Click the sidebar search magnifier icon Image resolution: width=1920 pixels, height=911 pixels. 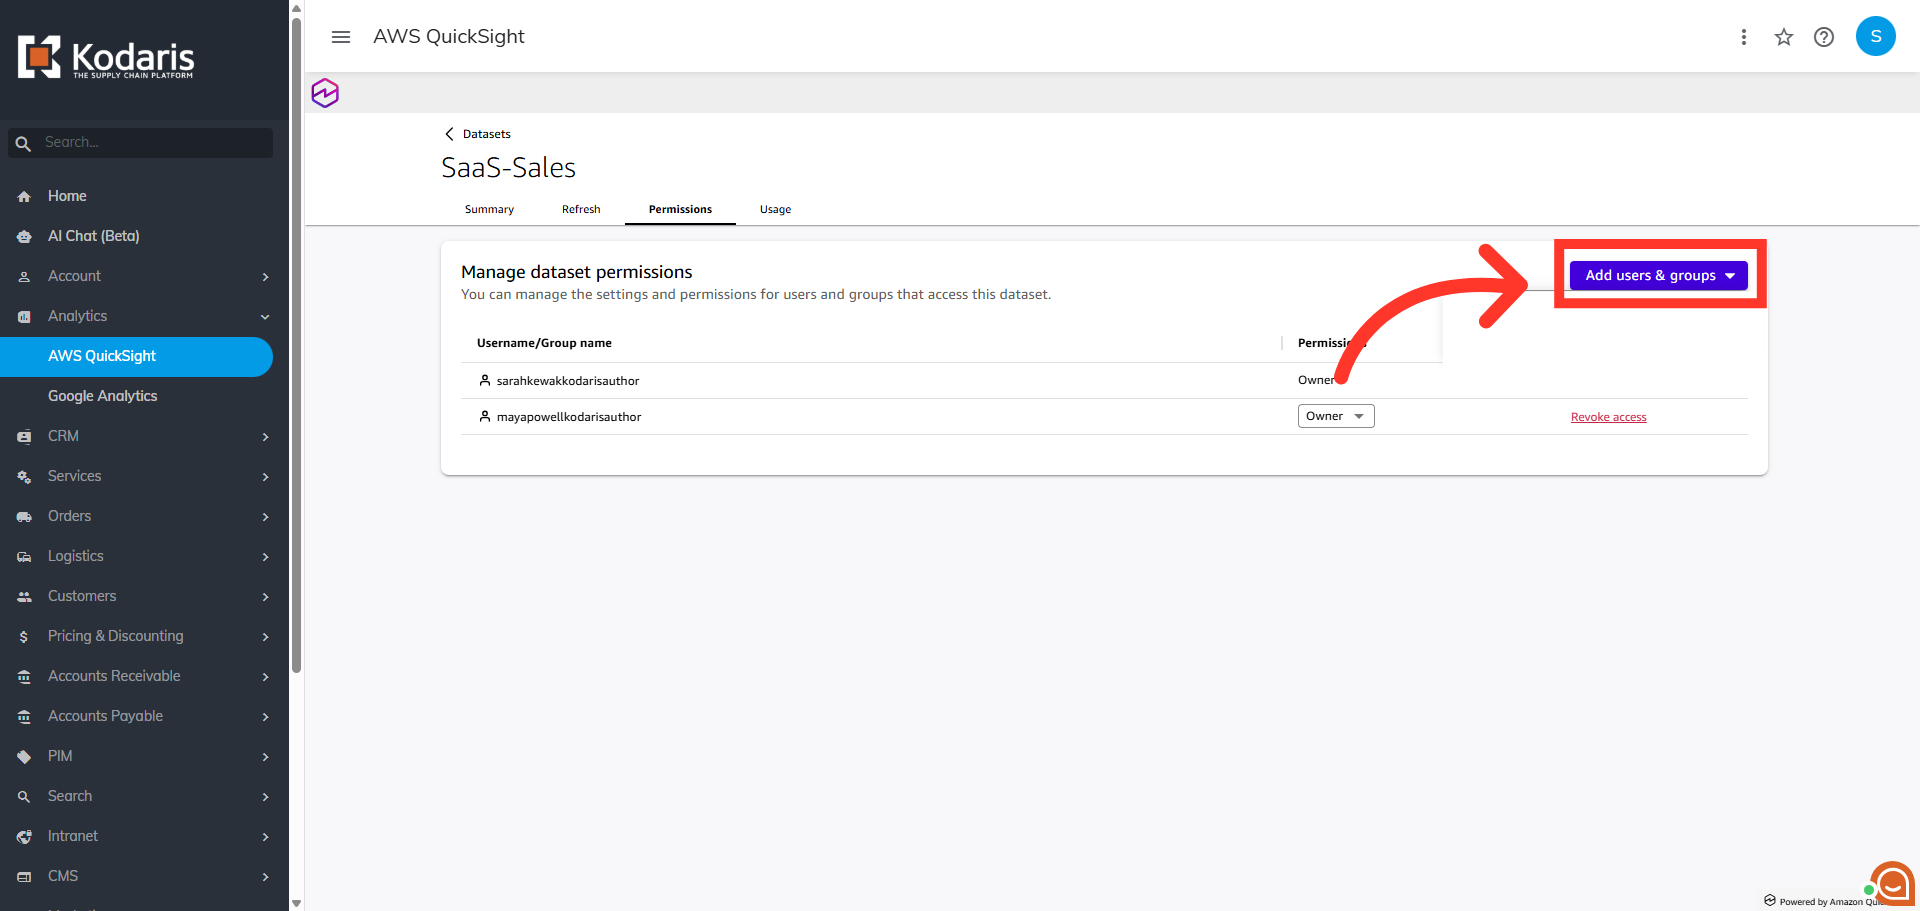(23, 143)
